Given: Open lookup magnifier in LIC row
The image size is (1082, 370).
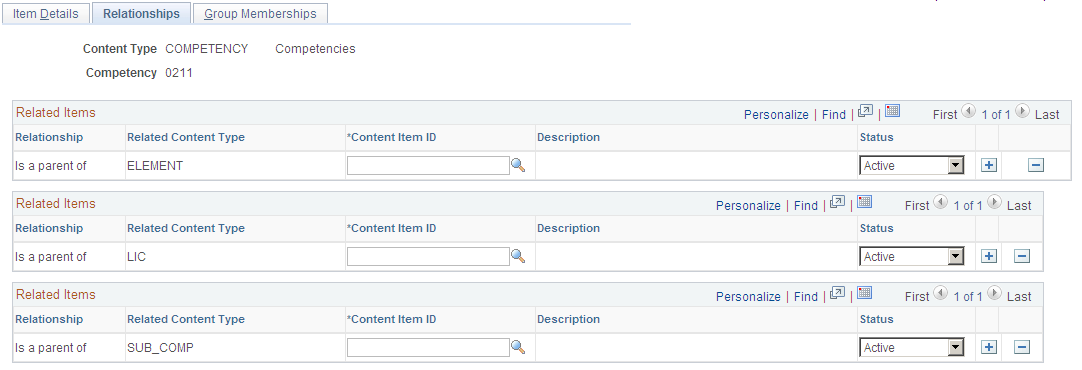Looking at the screenshot, I should point(518,256).
